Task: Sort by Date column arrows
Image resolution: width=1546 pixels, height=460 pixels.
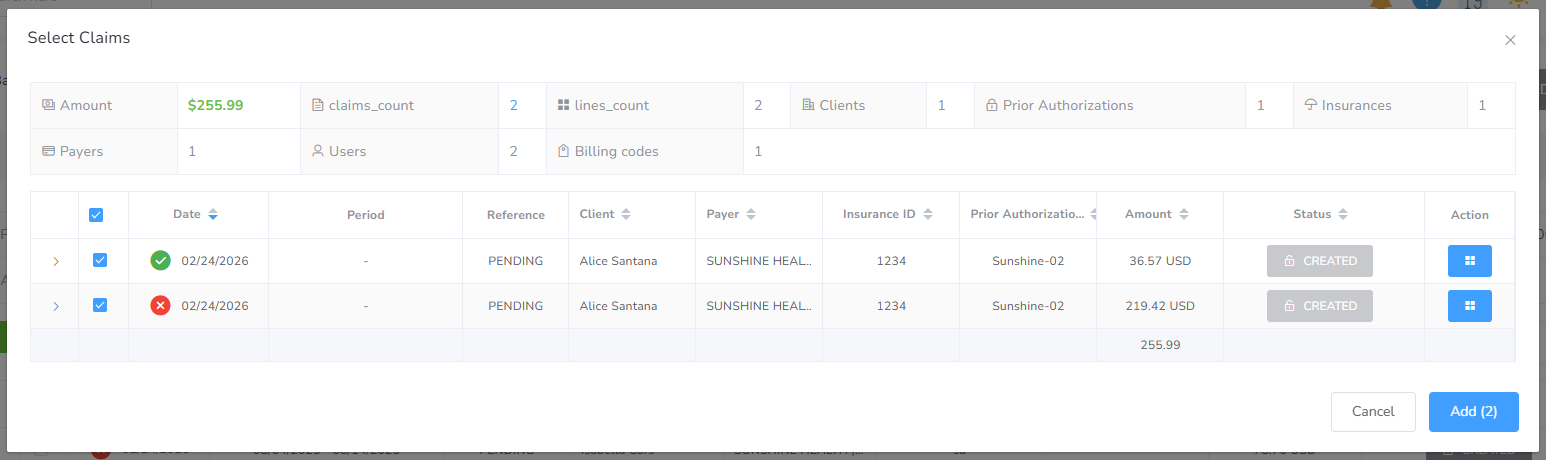Action: point(213,215)
